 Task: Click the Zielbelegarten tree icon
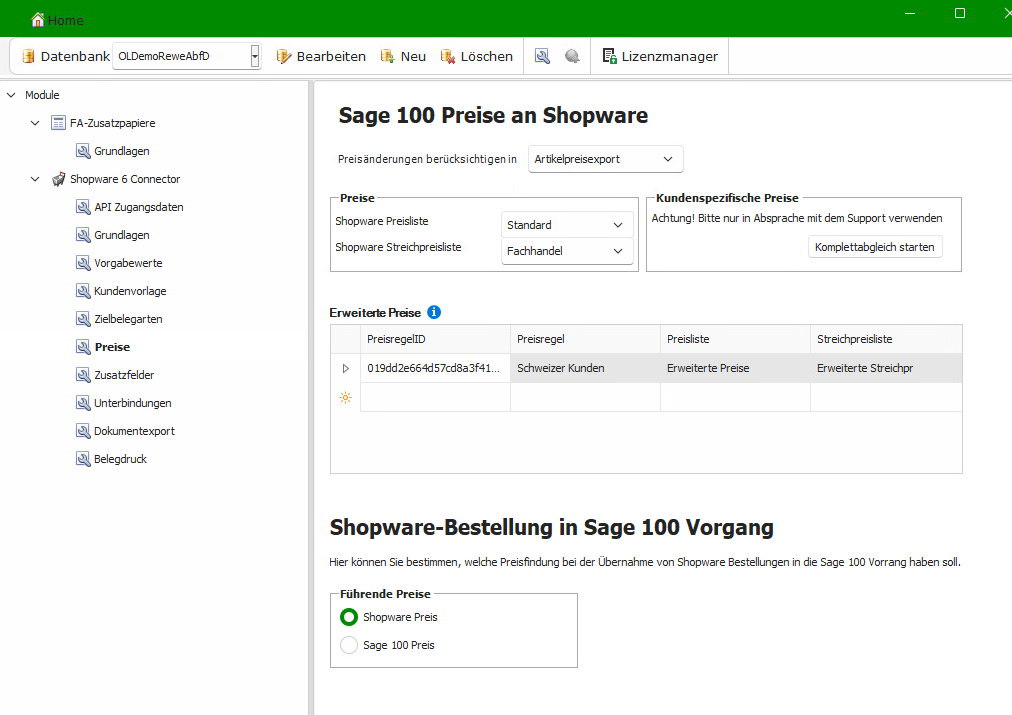point(83,319)
